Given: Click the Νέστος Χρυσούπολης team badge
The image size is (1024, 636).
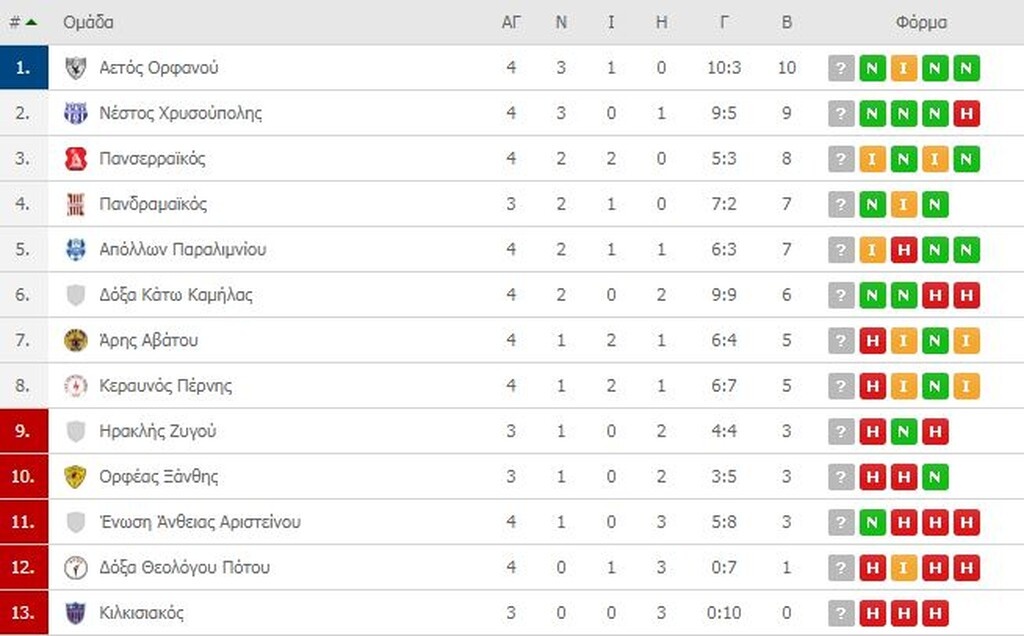Looking at the screenshot, I should click(74, 112).
